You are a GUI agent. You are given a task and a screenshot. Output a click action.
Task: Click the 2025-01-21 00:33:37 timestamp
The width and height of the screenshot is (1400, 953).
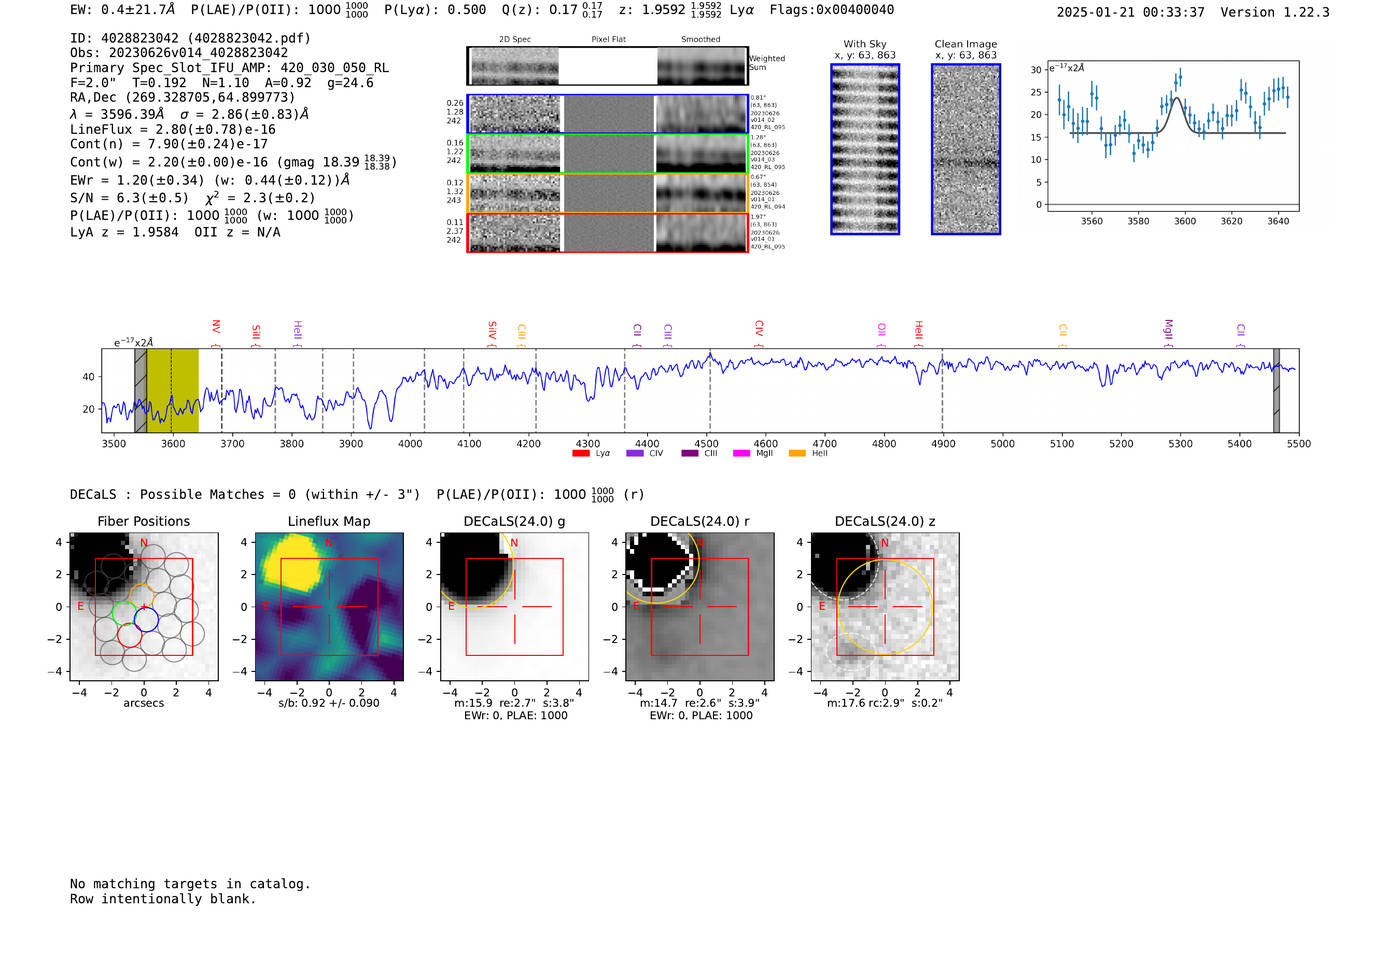[x=1130, y=12]
